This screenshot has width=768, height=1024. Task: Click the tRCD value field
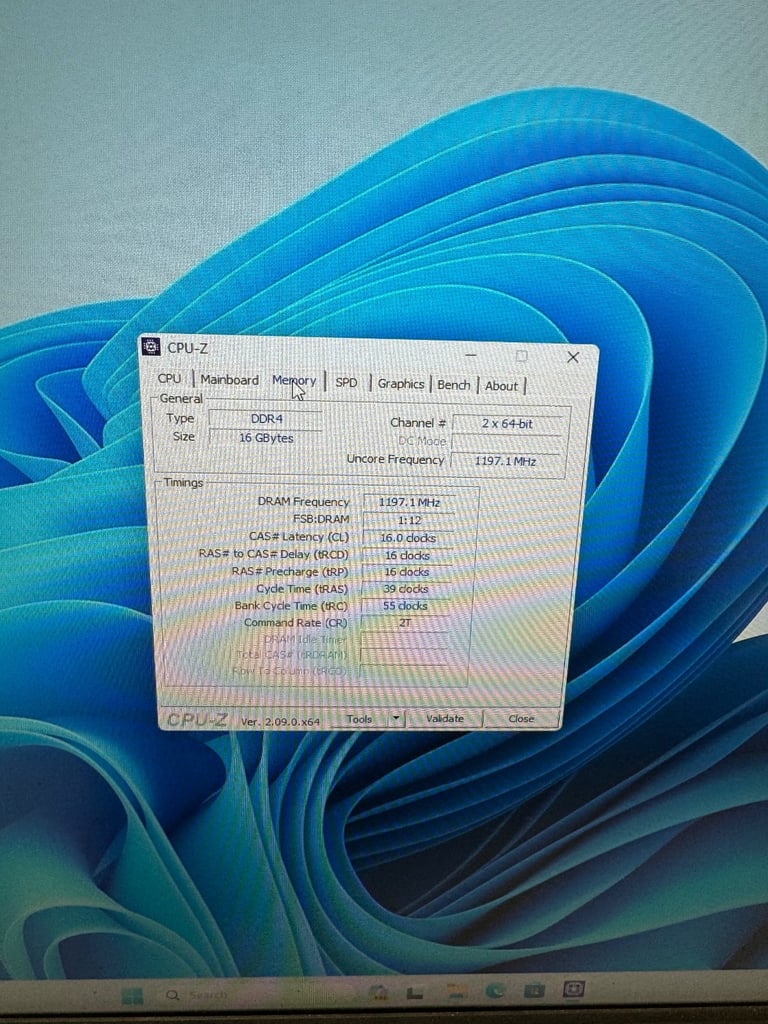[408, 555]
